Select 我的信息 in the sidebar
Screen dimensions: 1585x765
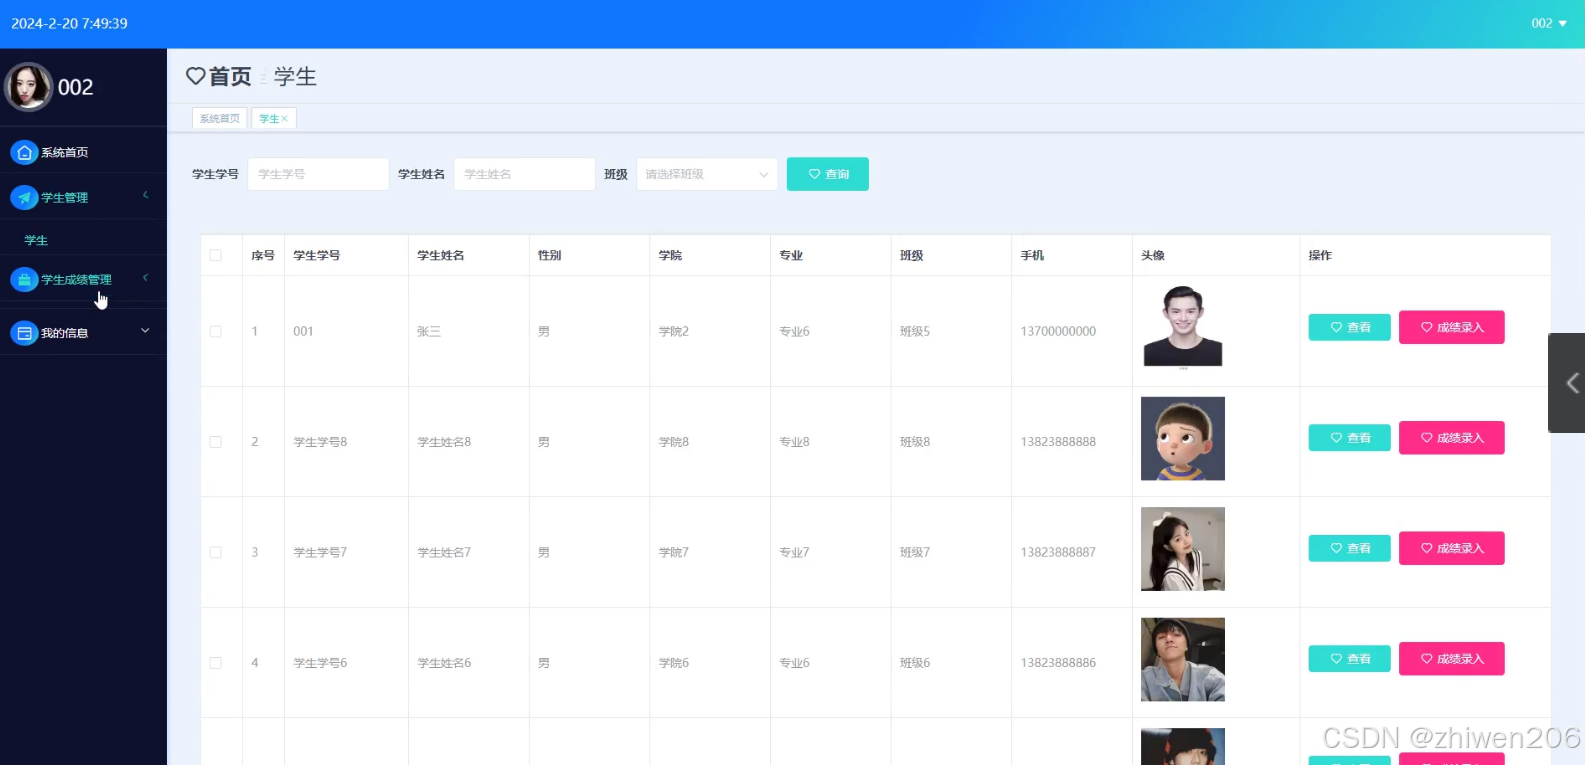[x=64, y=333]
